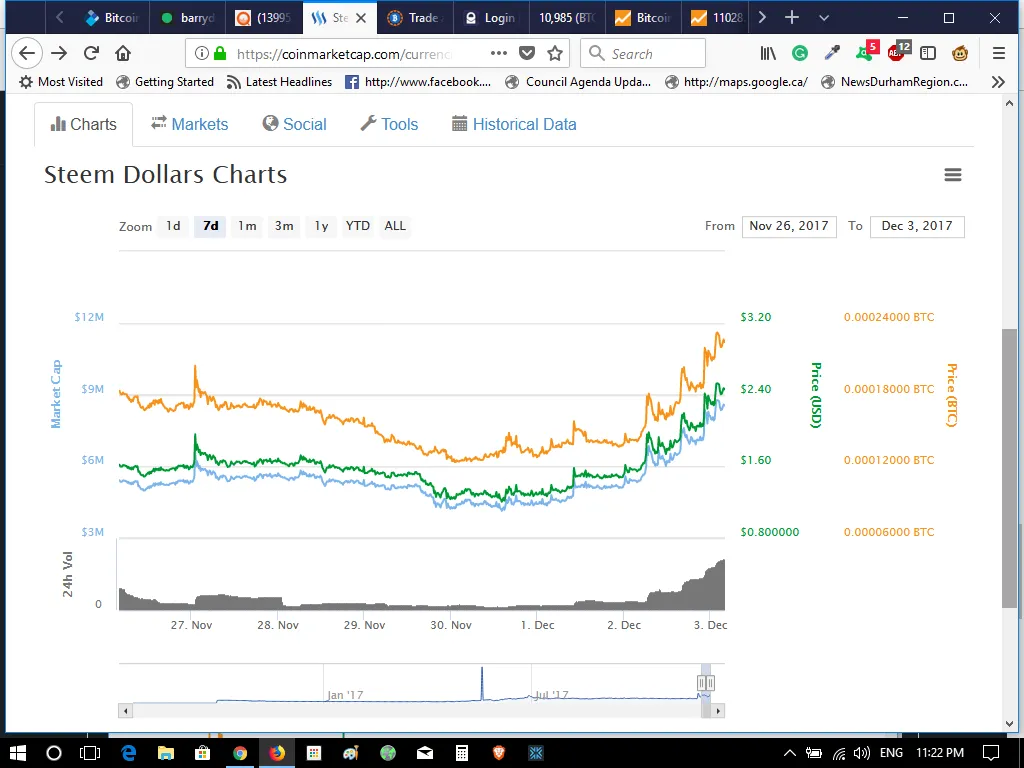
Task: Open the chart context hamburger menu
Action: click(x=953, y=174)
